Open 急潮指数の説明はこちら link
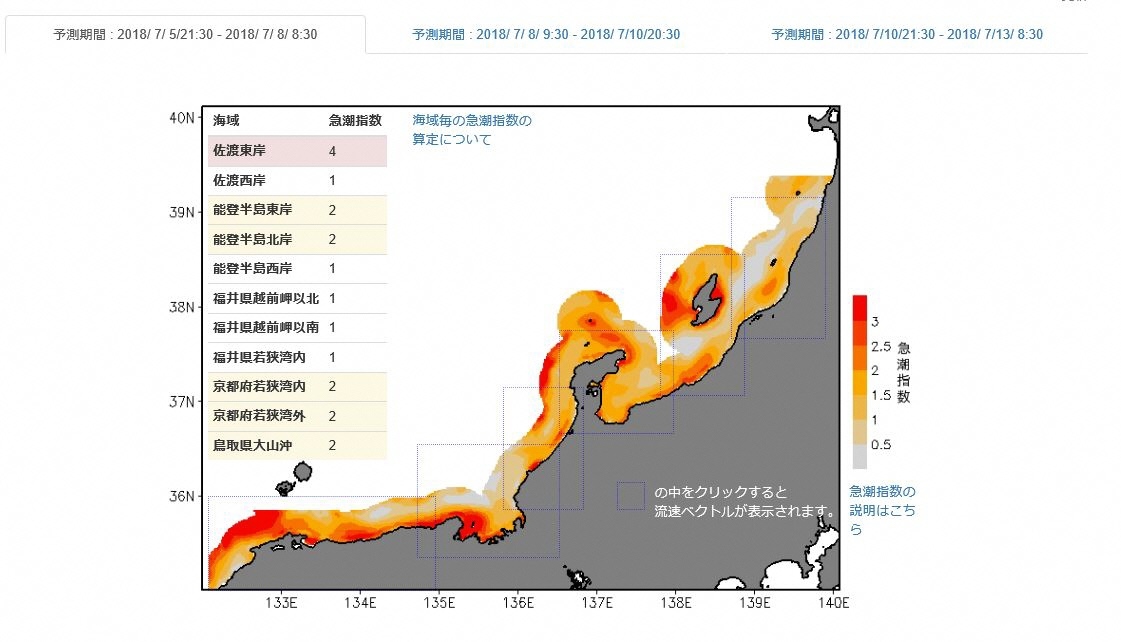Screen dimensions: 1121x642 click(x=882, y=510)
